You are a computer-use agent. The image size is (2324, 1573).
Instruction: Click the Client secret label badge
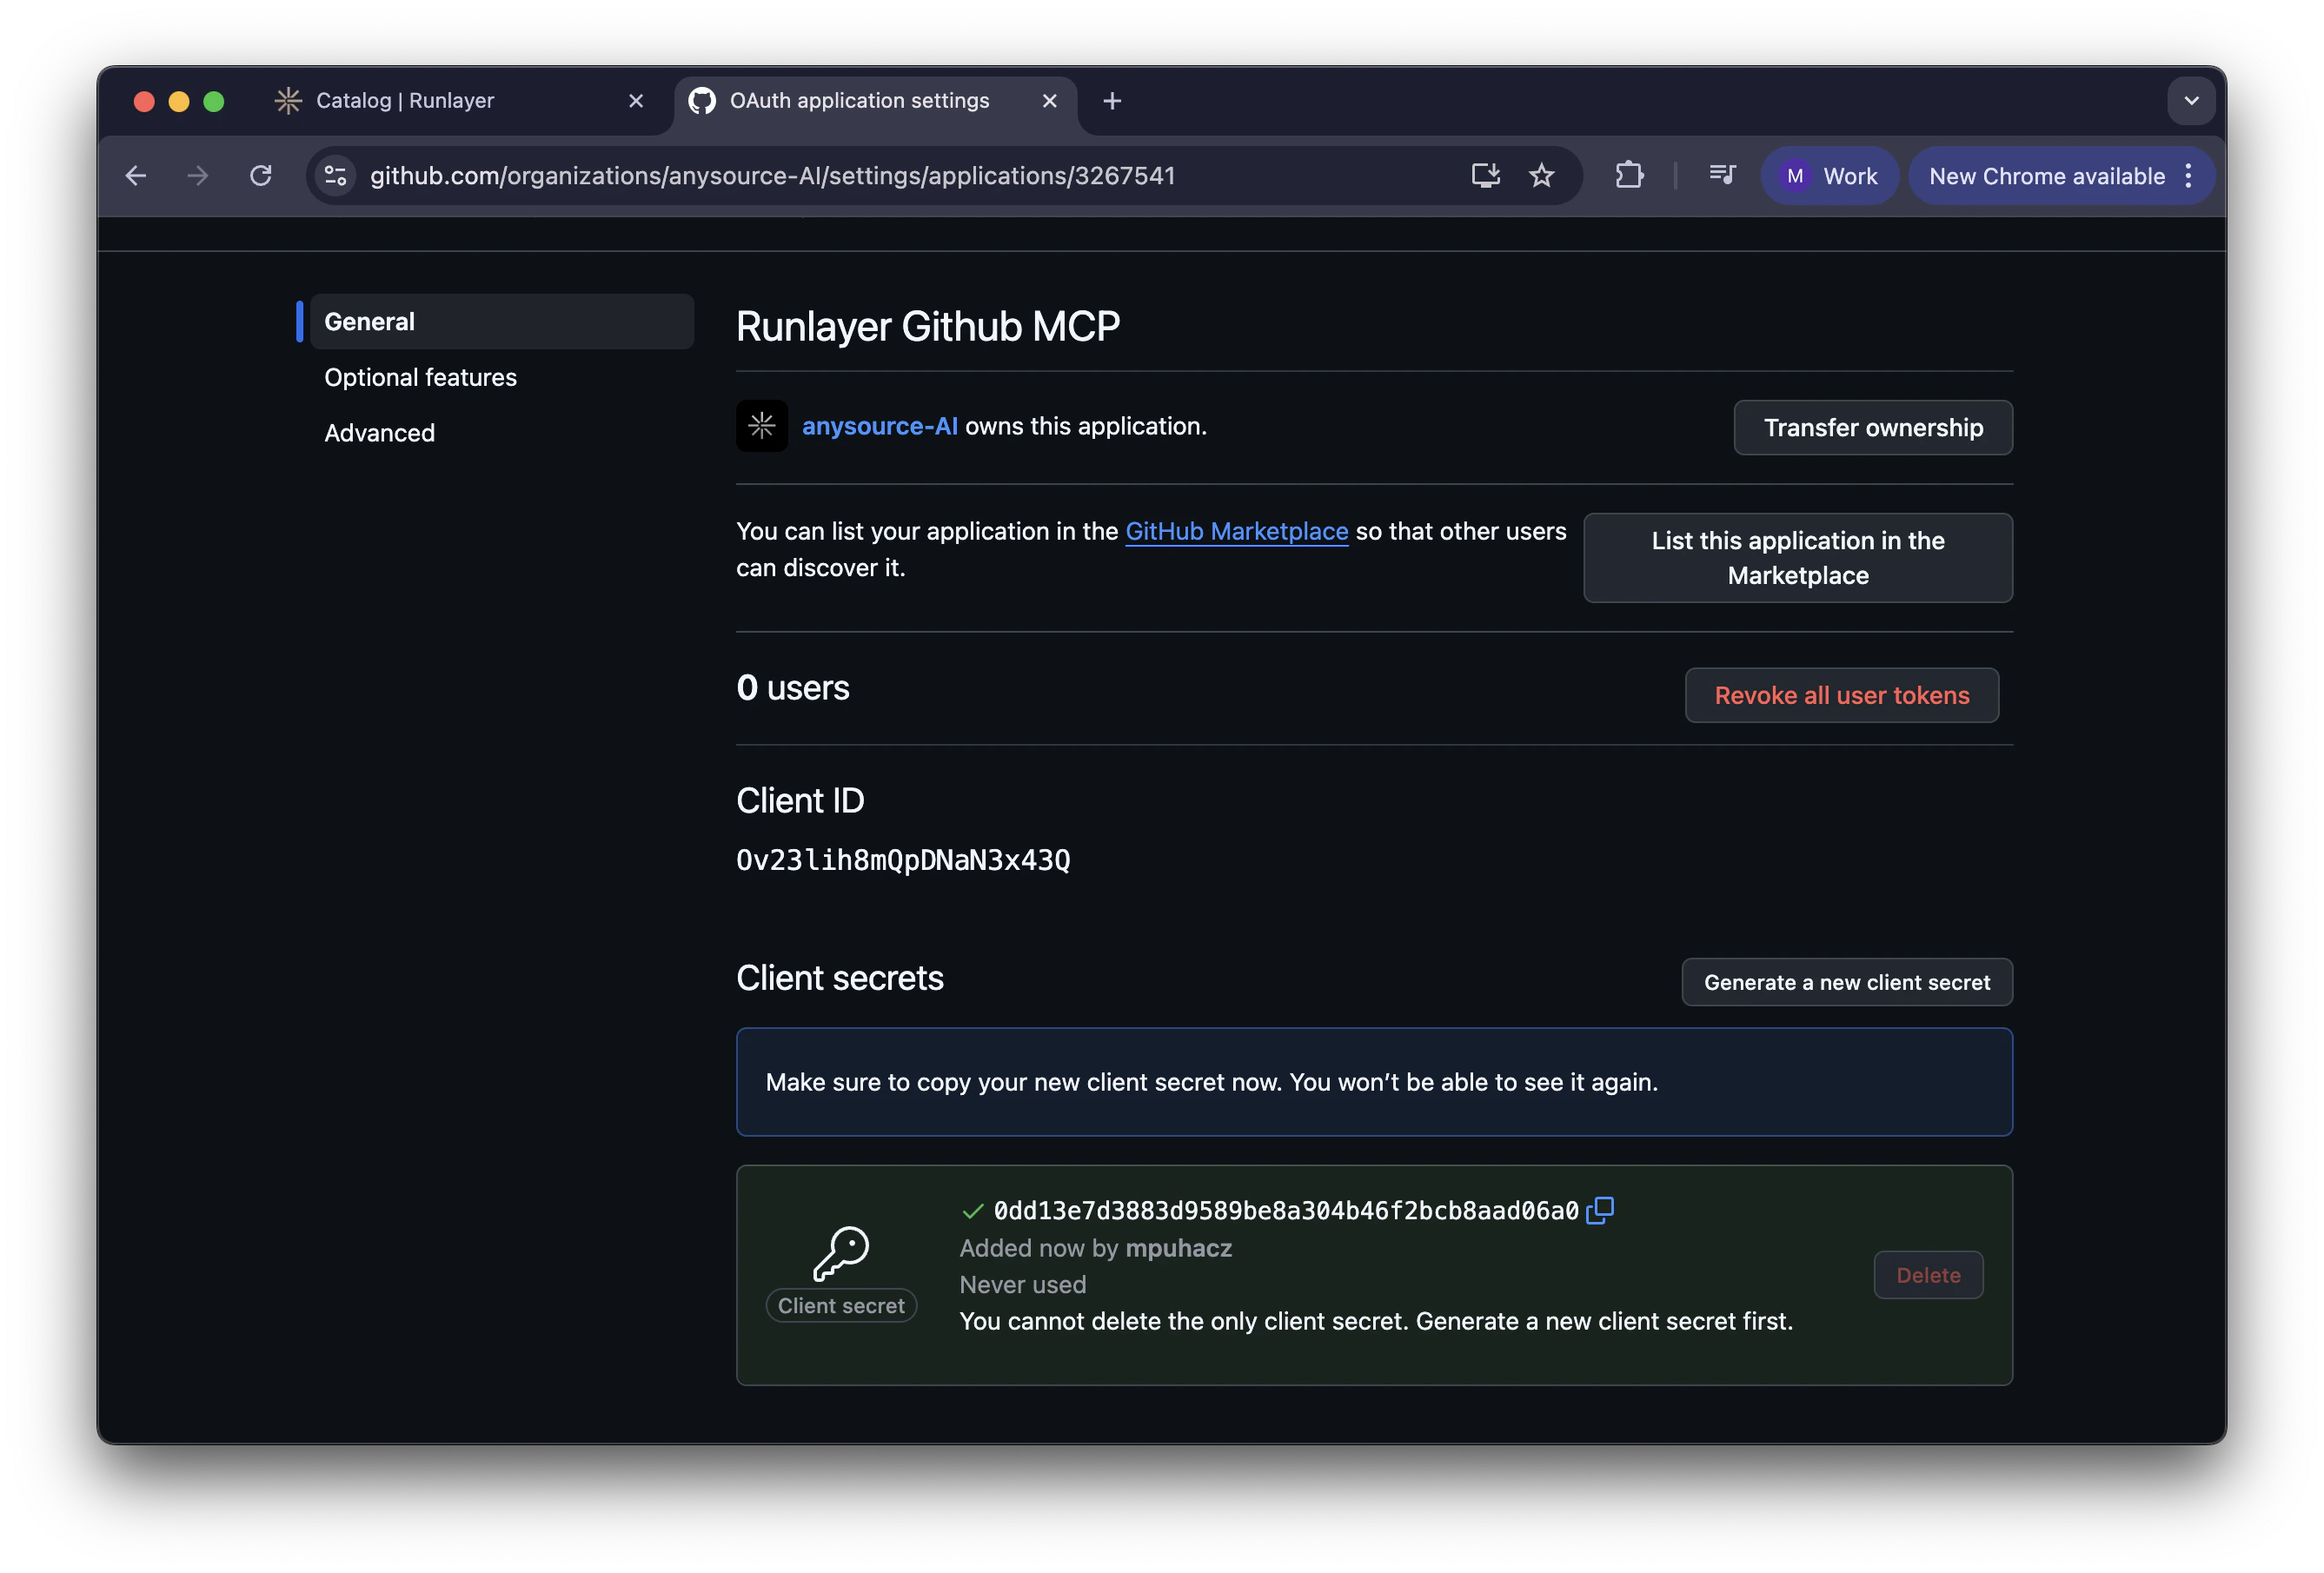click(x=841, y=1305)
